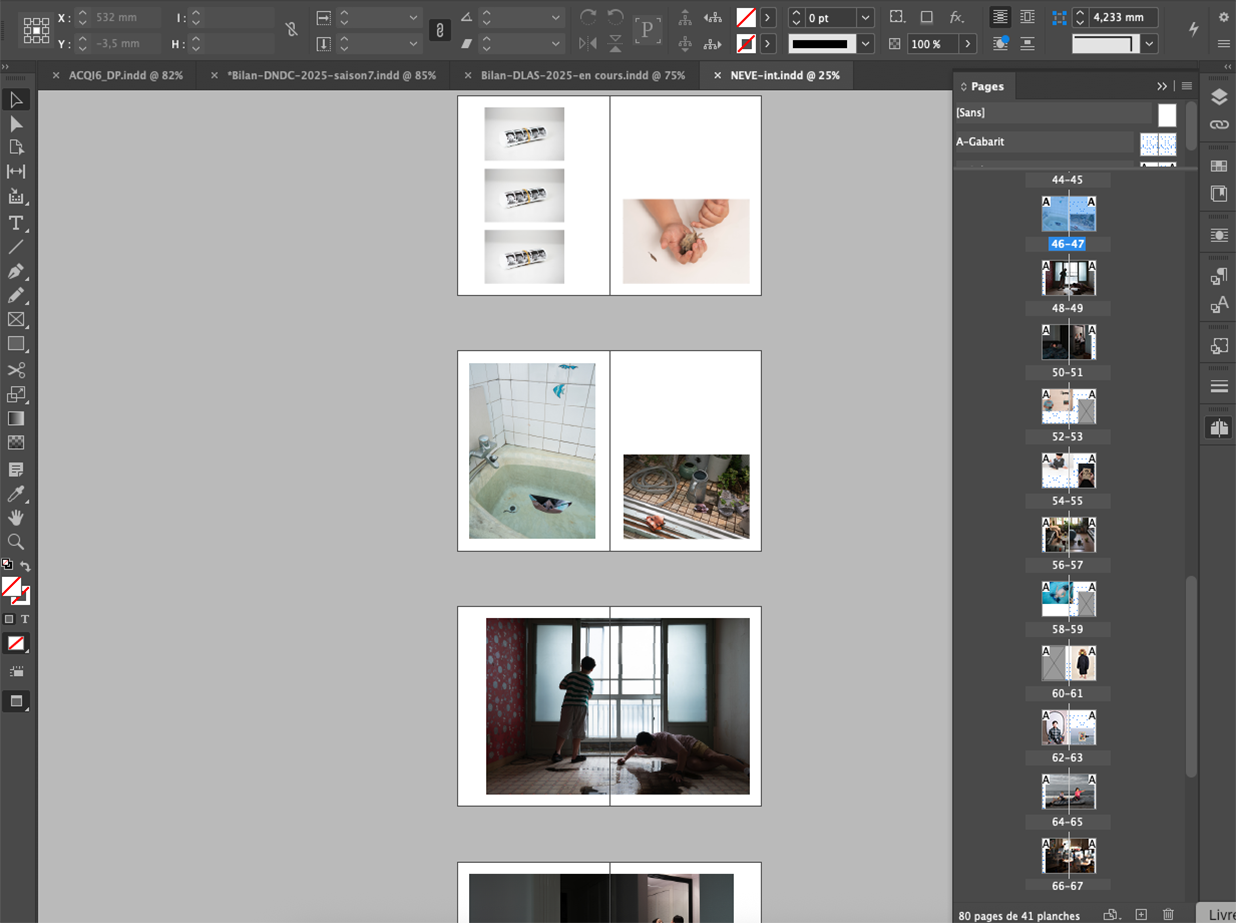Select the Rectangle Frame tool
Screen dimensions: 1236x923
click(x=16, y=319)
